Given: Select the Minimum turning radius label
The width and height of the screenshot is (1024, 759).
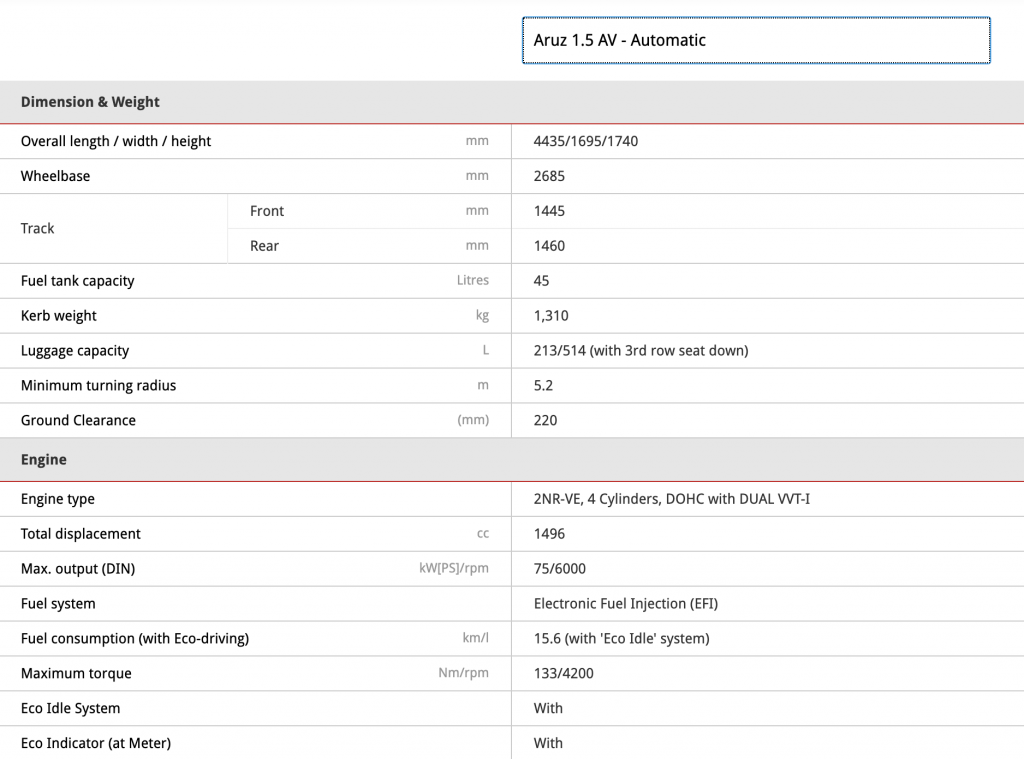Looking at the screenshot, I should click(x=98, y=386).
